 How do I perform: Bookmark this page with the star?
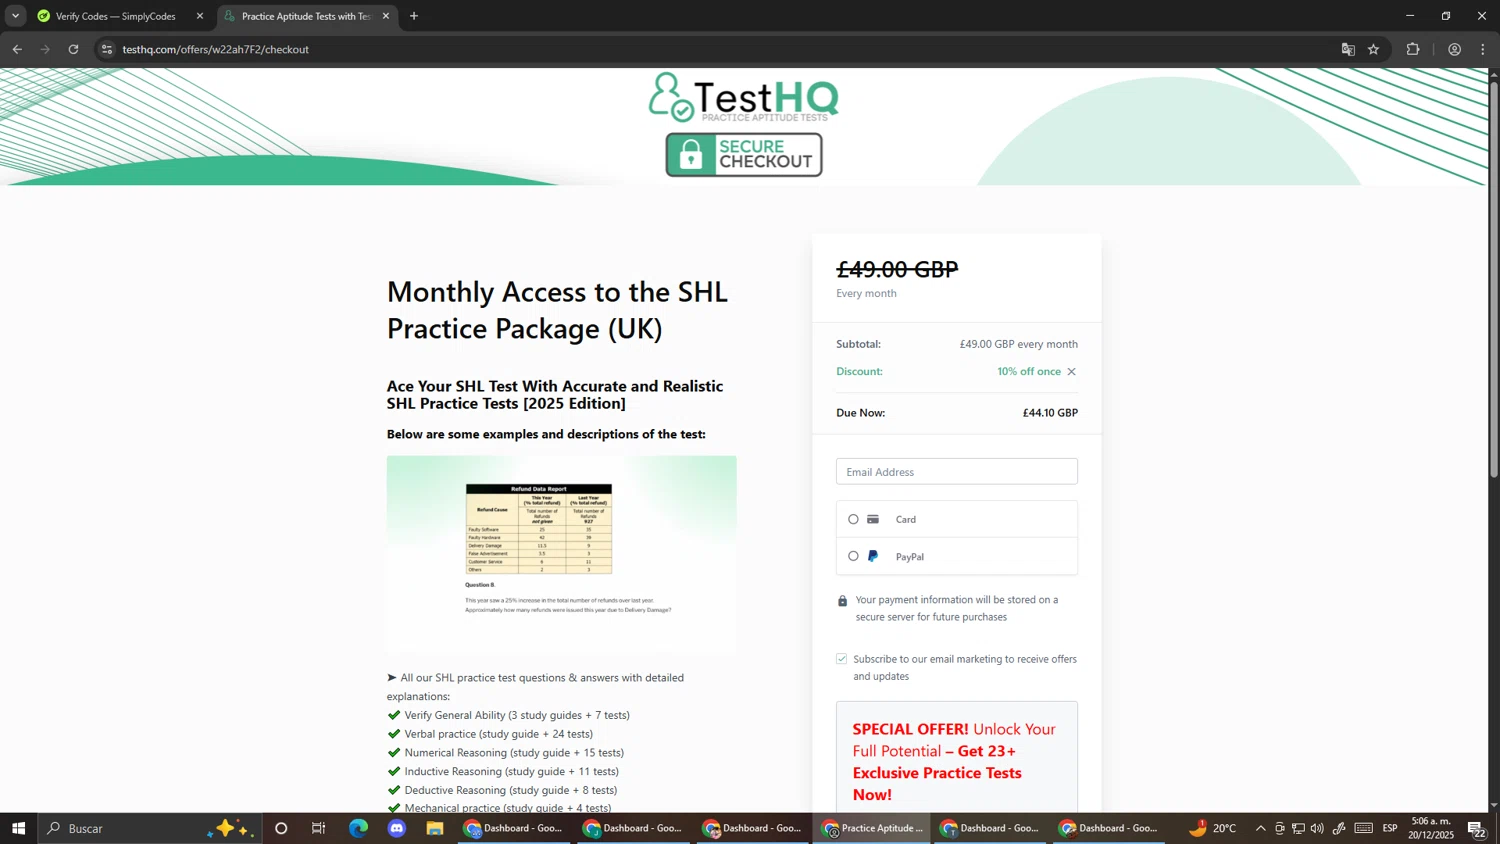click(x=1374, y=49)
